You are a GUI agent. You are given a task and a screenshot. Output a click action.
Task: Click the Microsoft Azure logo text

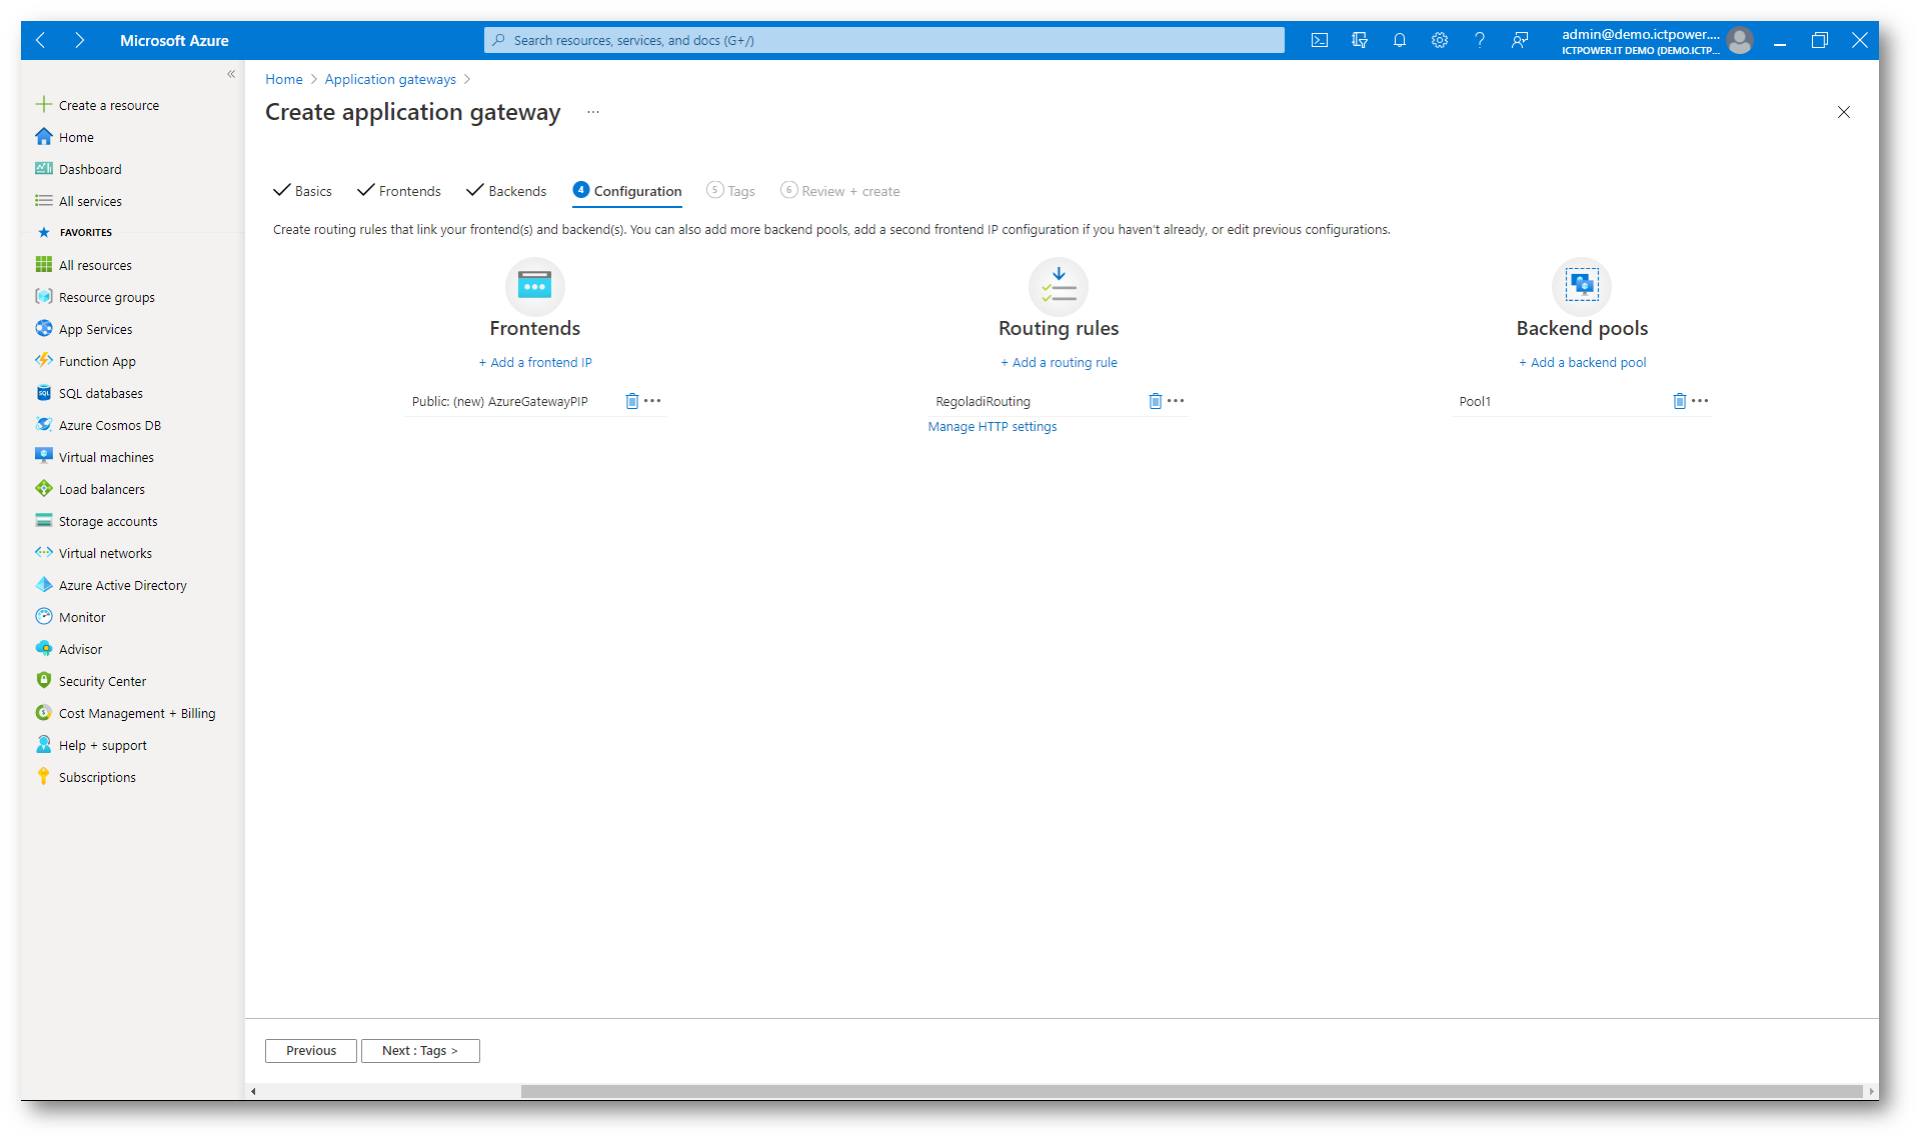[x=174, y=40]
